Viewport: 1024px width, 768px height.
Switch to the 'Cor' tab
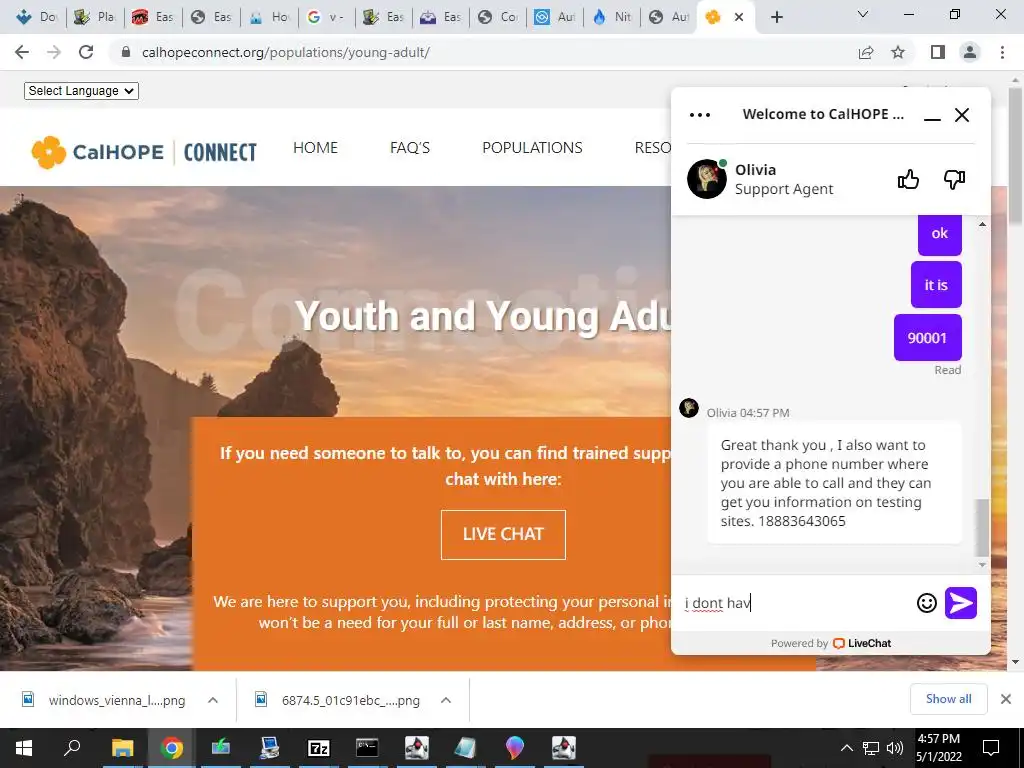click(498, 17)
